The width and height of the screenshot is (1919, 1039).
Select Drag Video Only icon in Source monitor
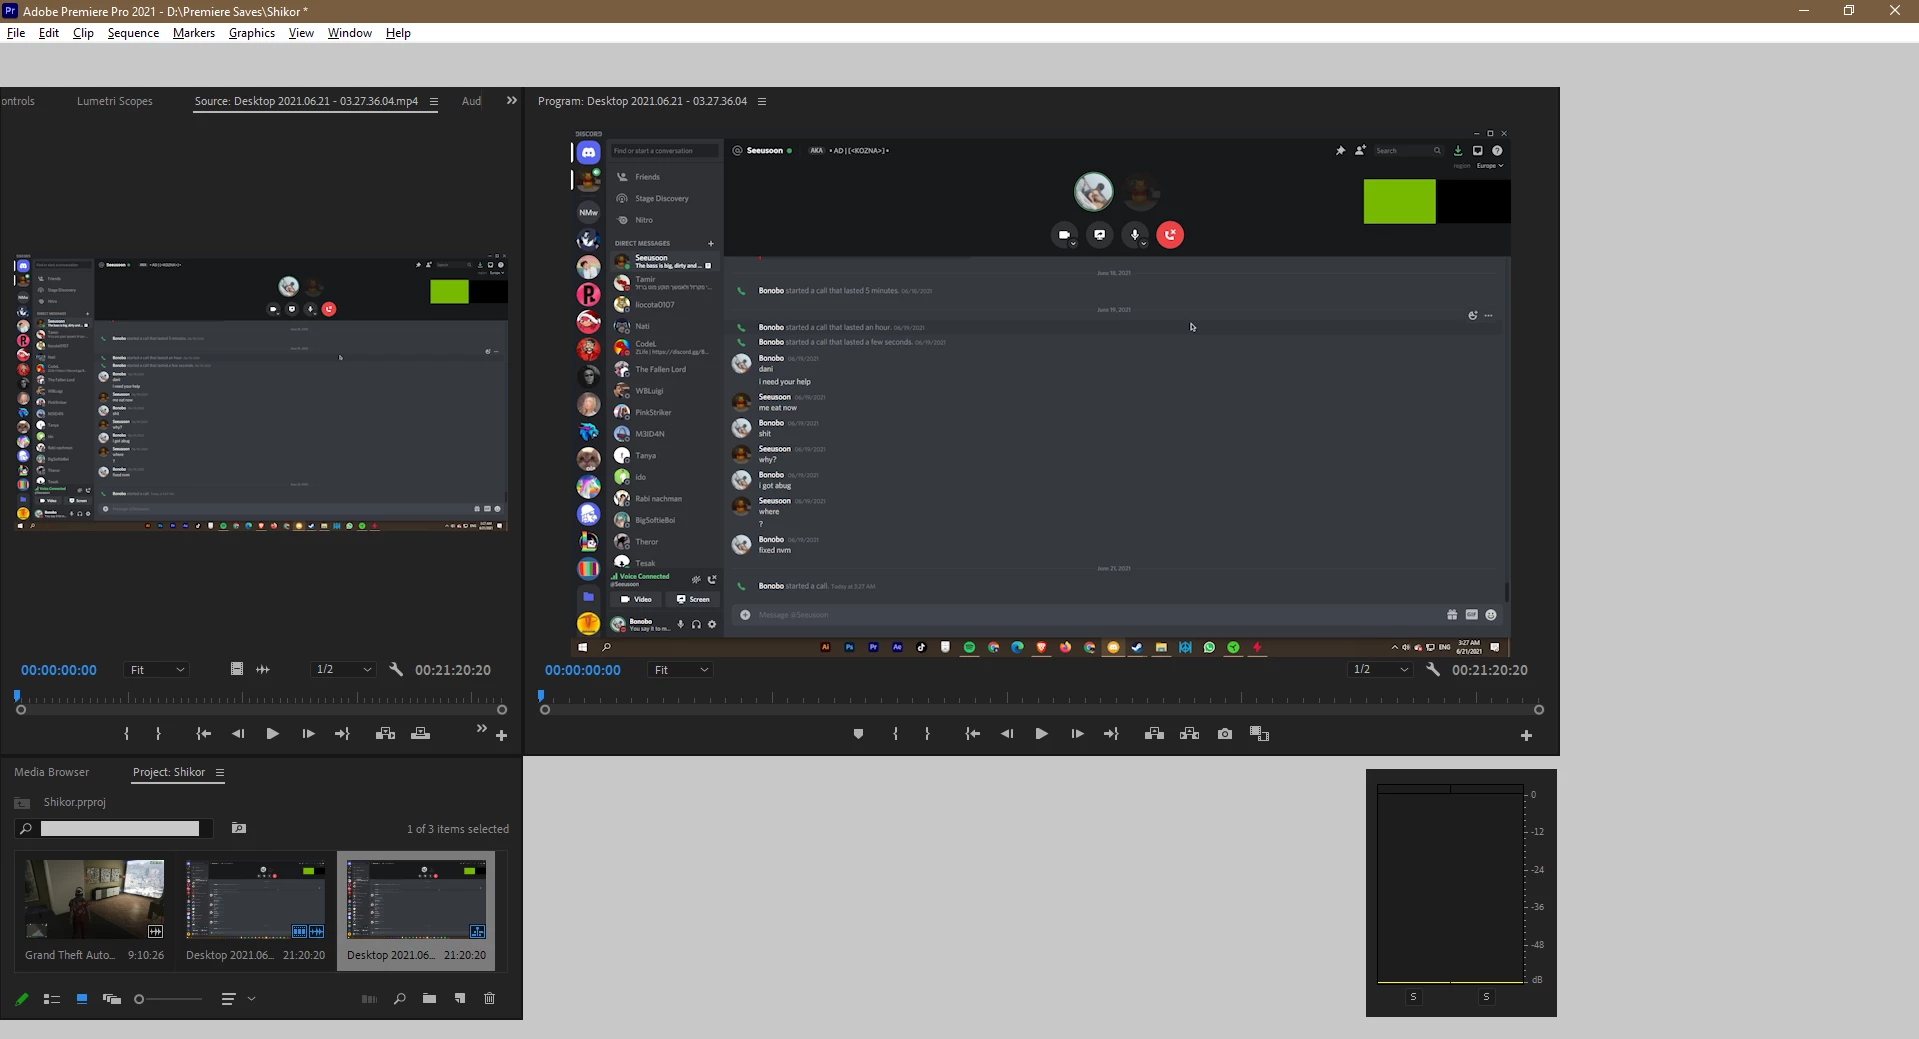click(237, 669)
